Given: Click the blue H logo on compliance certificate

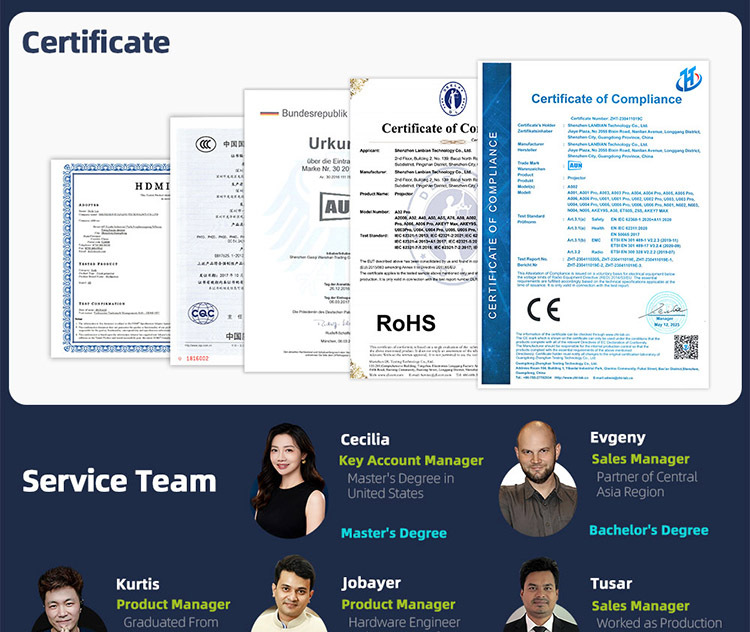Looking at the screenshot, I should (688, 79).
